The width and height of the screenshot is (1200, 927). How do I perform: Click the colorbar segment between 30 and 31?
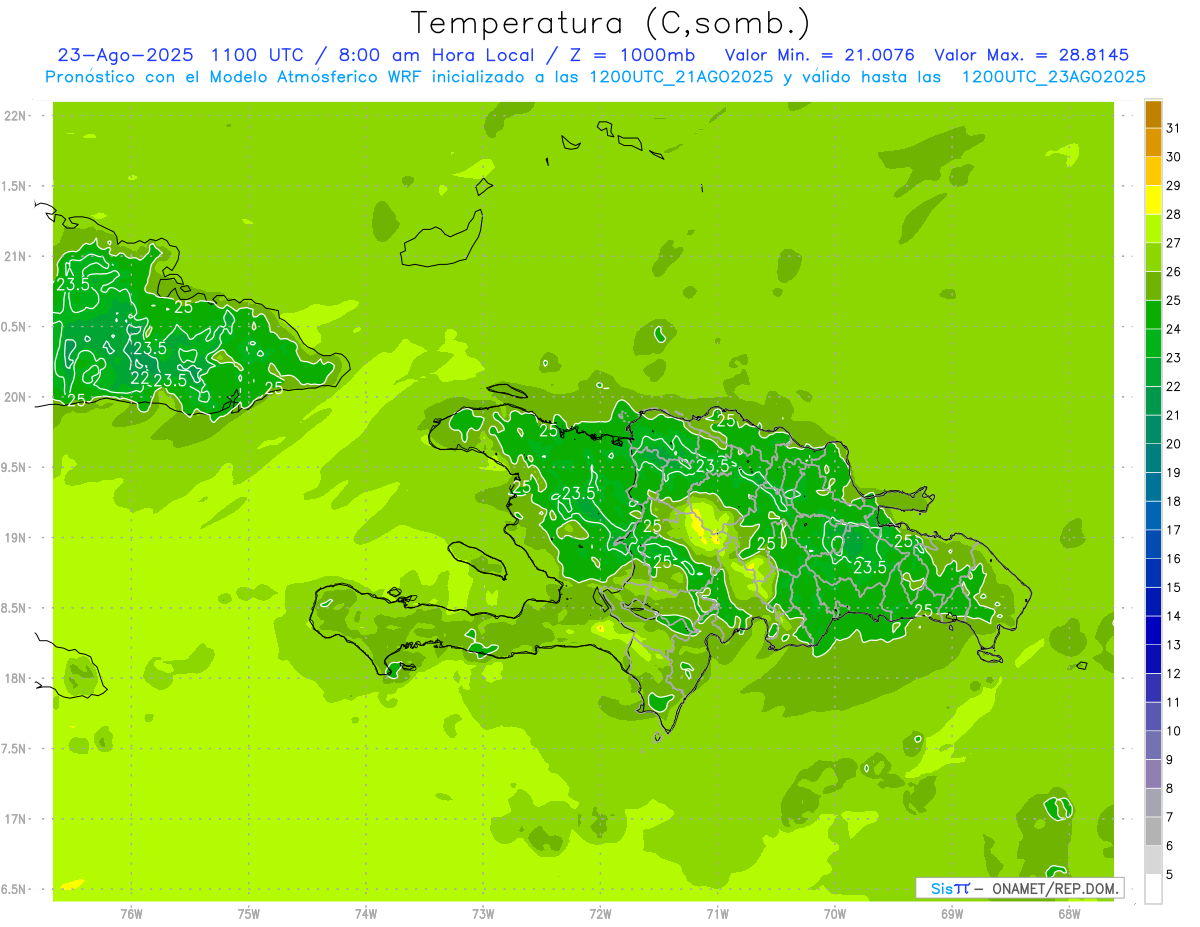coord(1153,142)
